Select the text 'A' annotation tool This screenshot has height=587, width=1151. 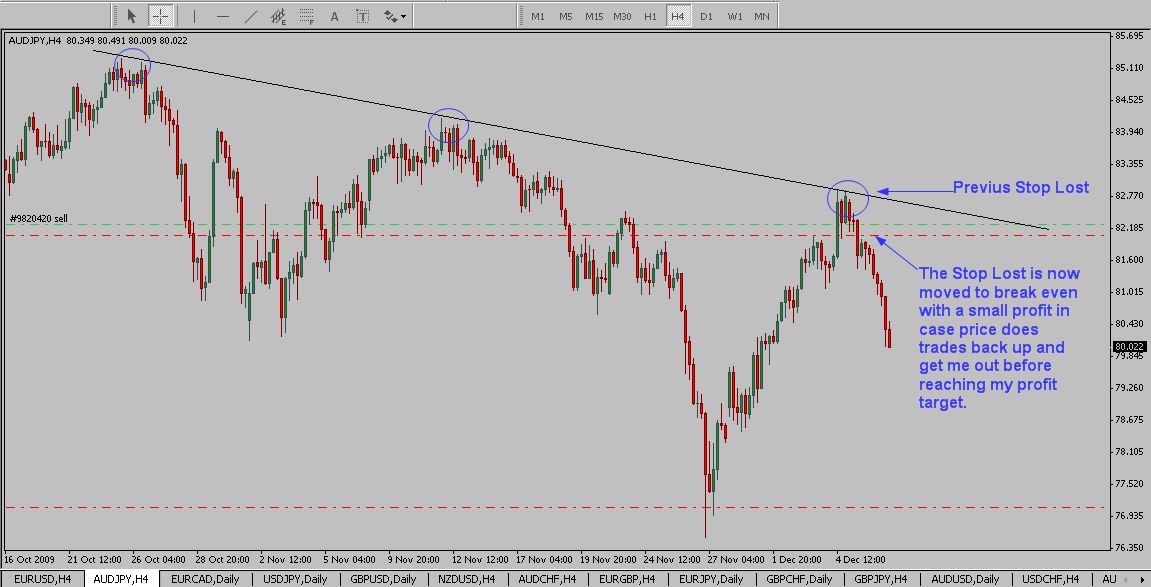pyautogui.click(x=334, y=16)
